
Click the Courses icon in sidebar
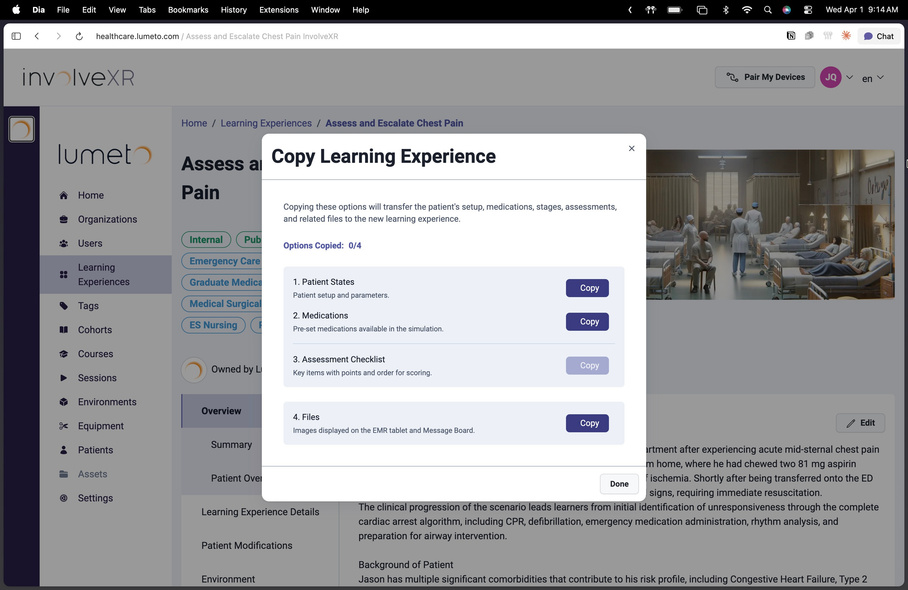tap(64, 354)
